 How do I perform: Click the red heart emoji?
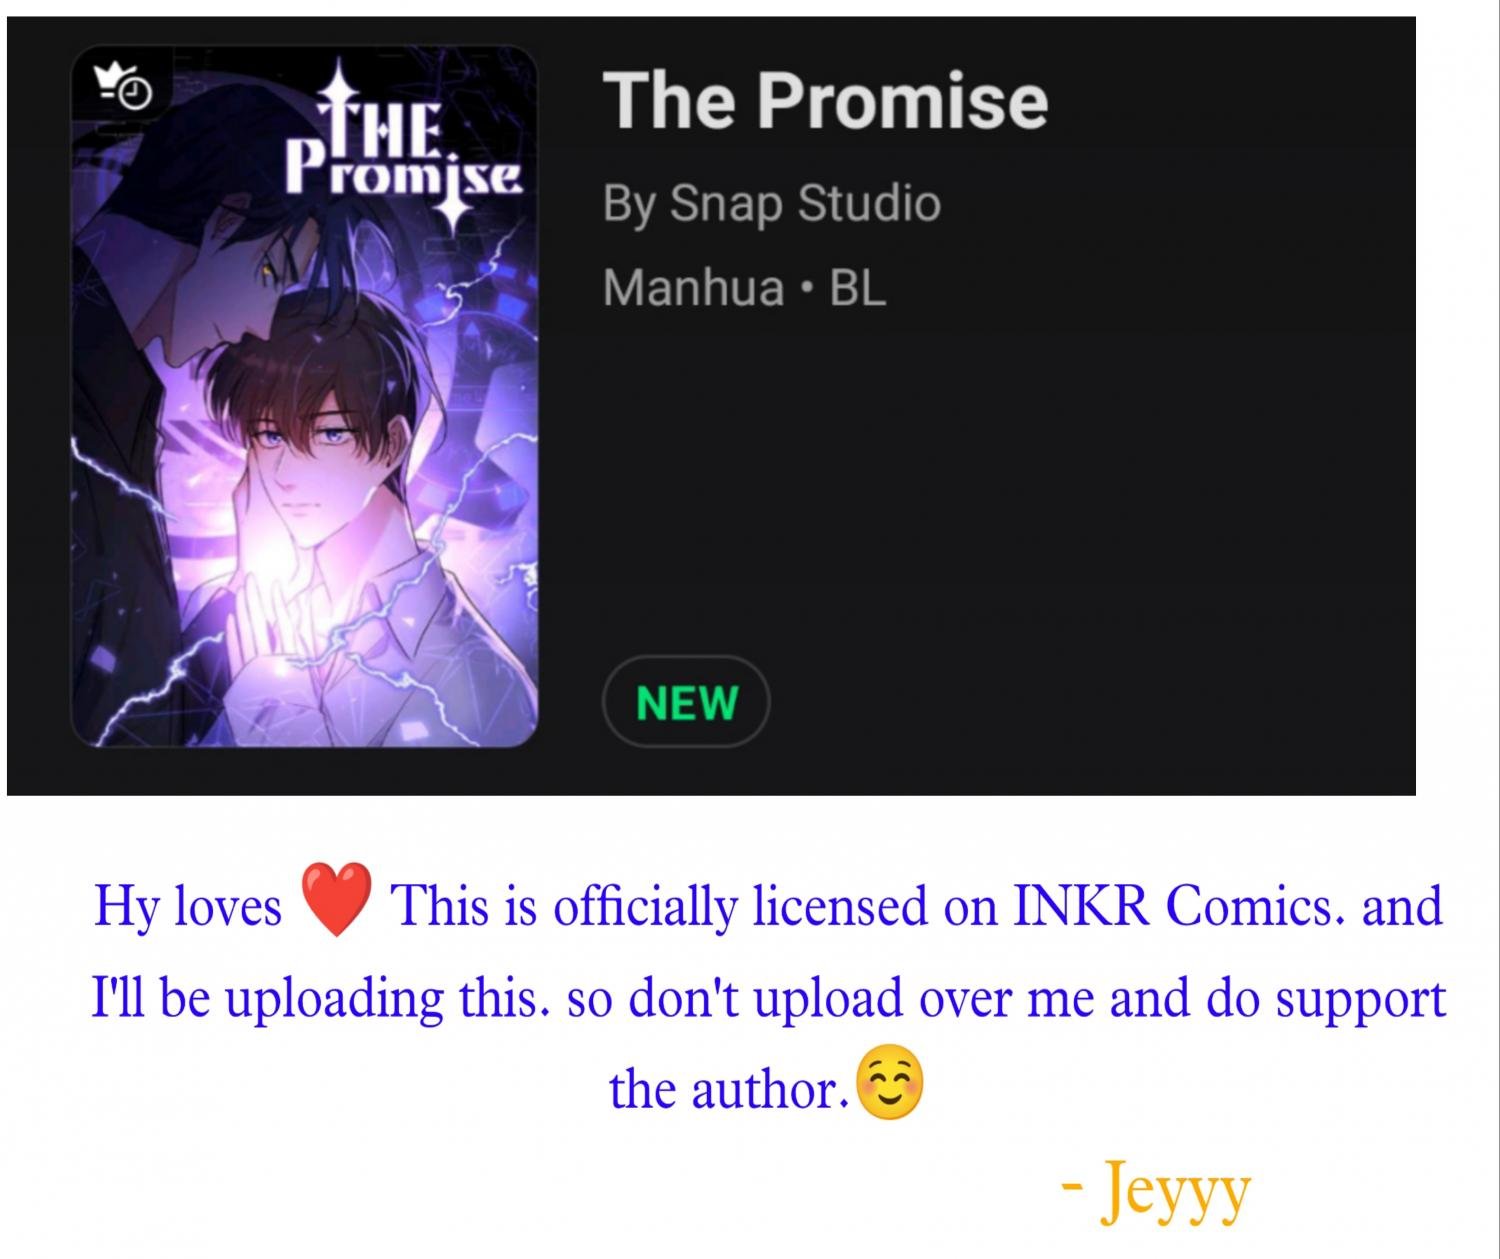pos(337,900)
